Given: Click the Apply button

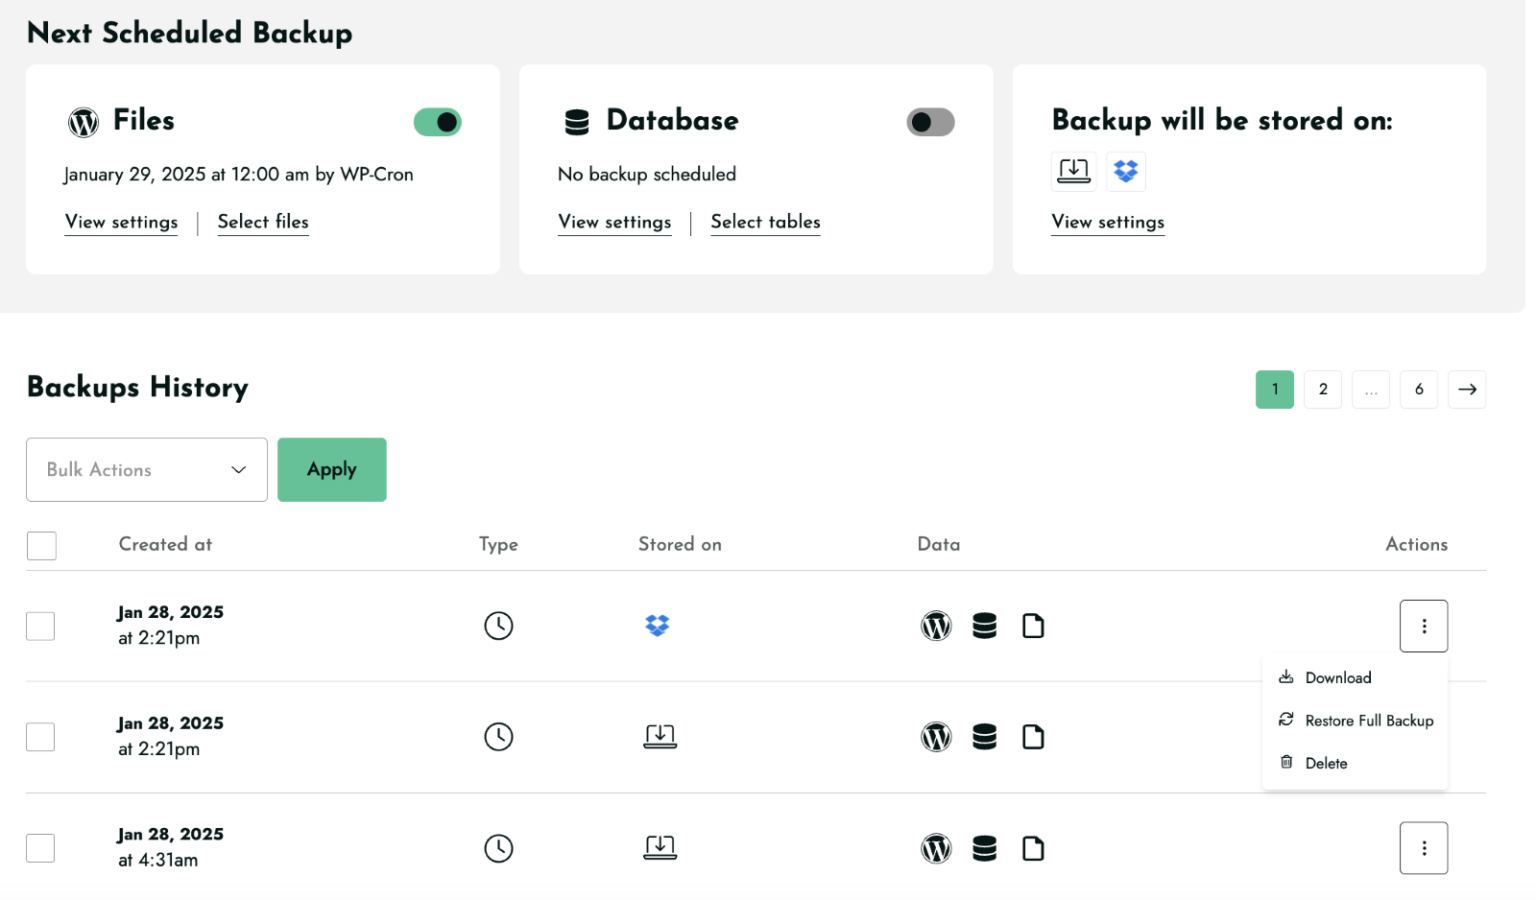Looking at the screenshot, I should [x=331, y=469].
